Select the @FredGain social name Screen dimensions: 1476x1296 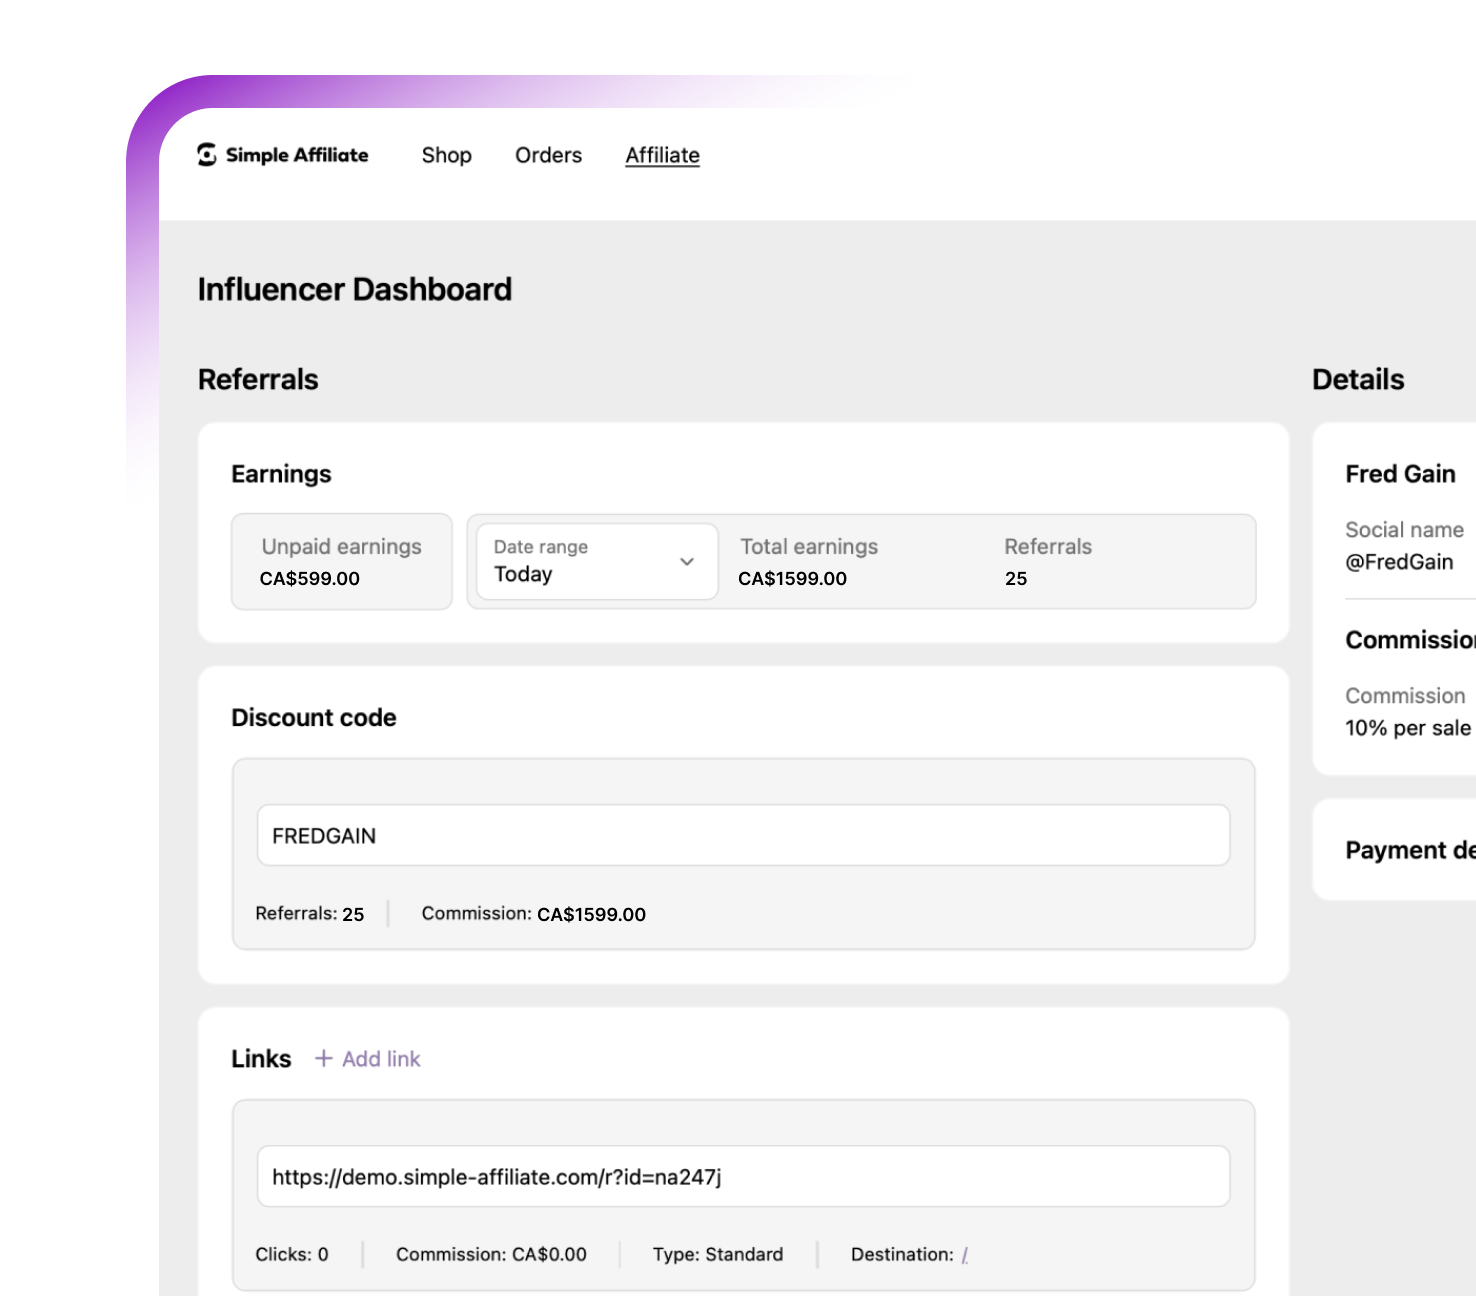(1399, 562)
